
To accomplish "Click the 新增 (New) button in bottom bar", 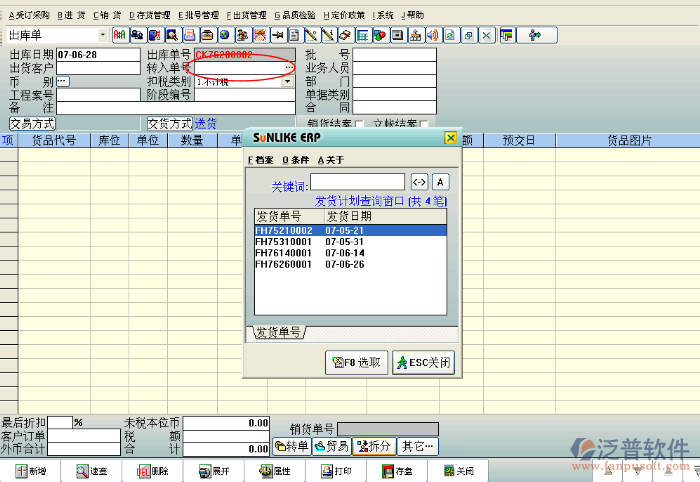I will coord(30,470).
